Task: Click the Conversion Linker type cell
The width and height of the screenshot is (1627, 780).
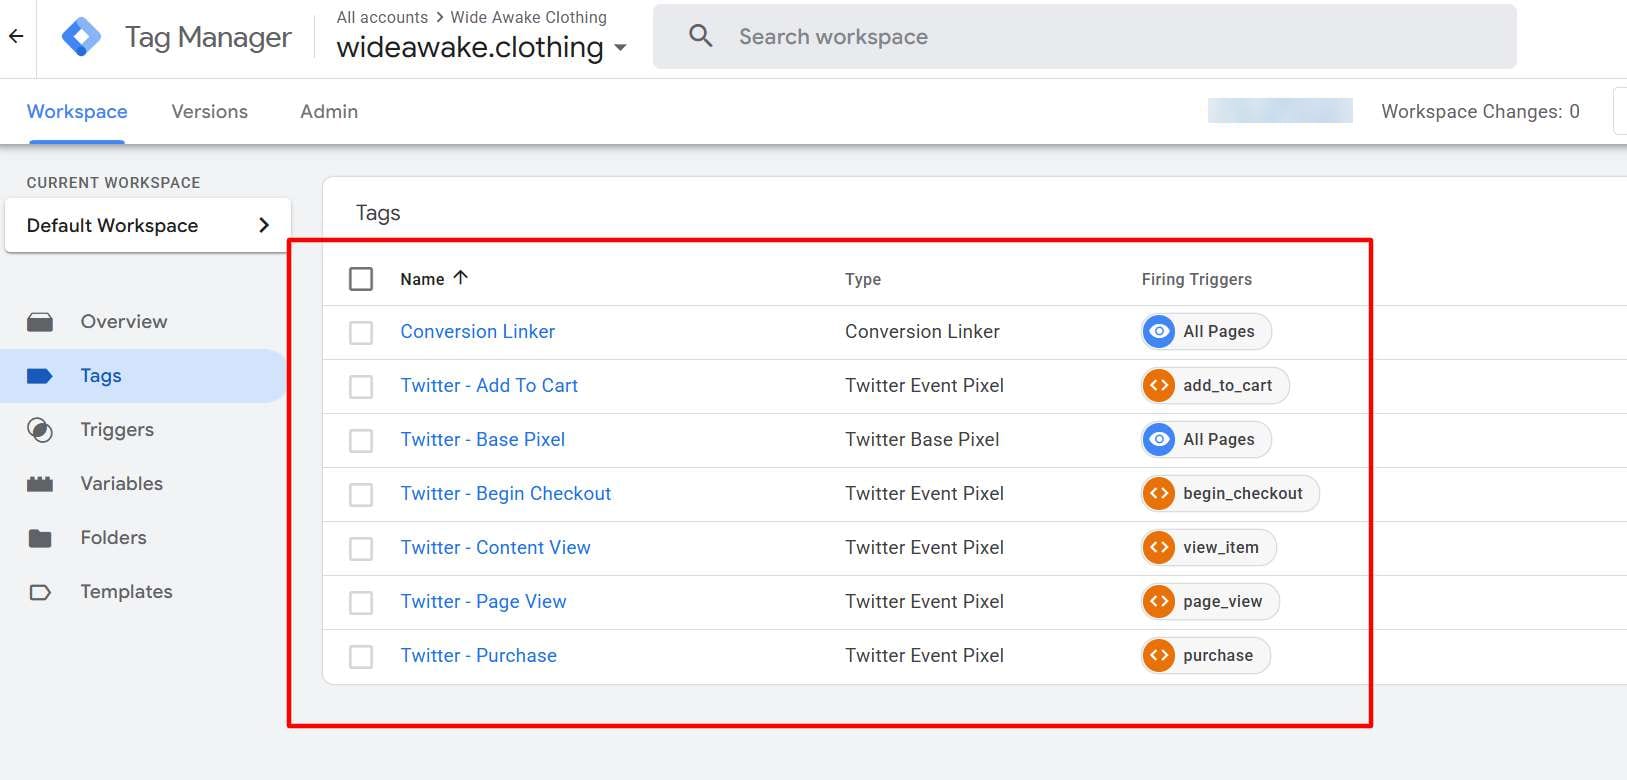Action: pyautogui.click(x=922, y=331)
